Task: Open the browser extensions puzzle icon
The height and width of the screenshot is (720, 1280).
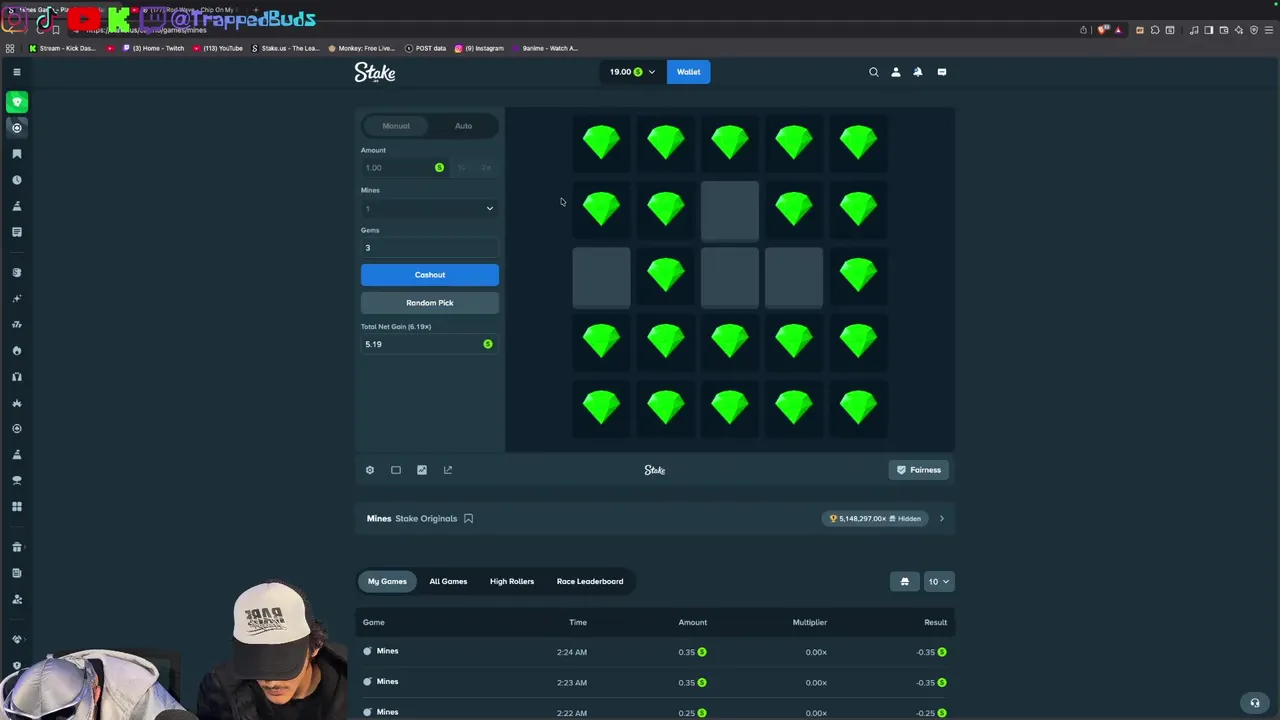Action: pos(1155,30)
